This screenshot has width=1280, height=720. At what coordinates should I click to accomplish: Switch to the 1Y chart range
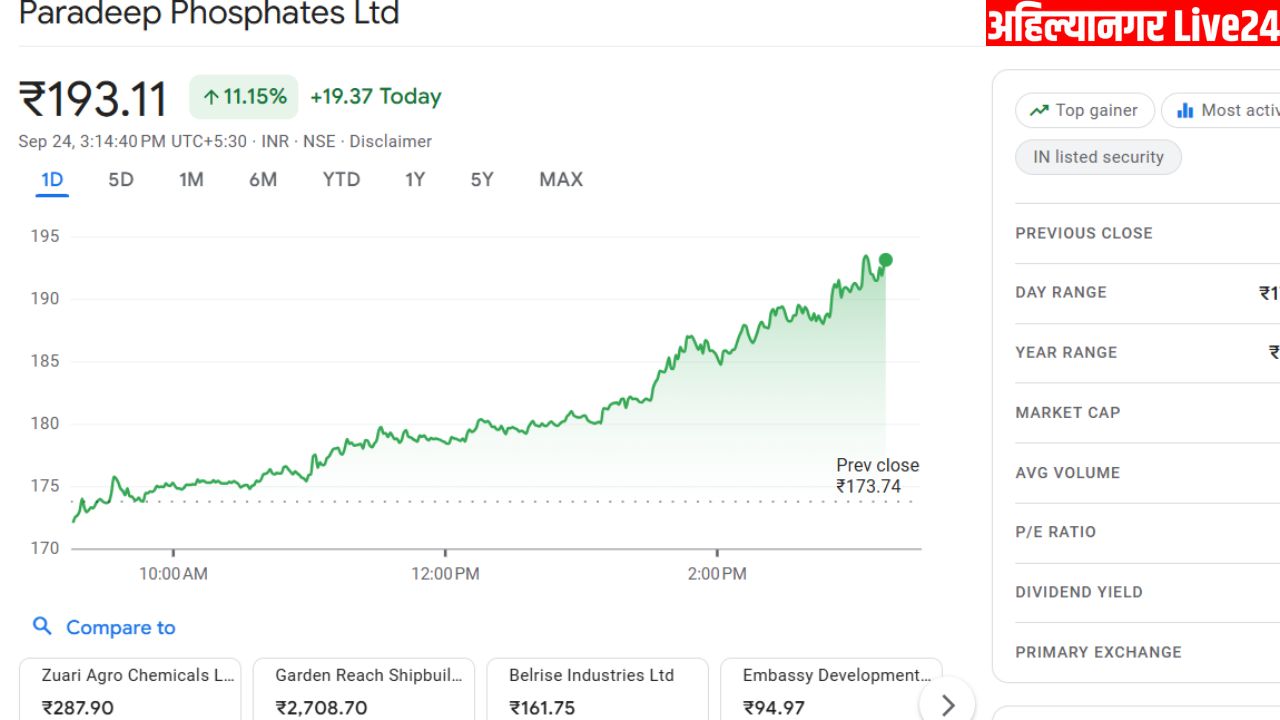[x=415, y=180]
